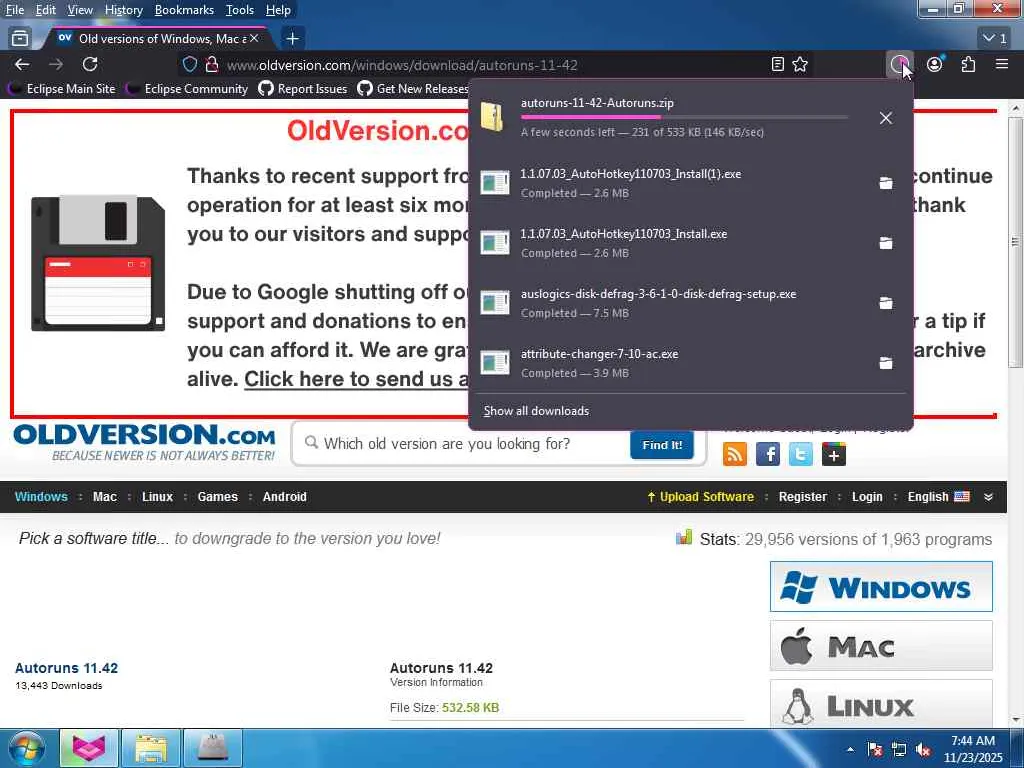Screen dimensions: 1024x768
Task: Close the Old versions of Windows tab
Action: [254, 39]
